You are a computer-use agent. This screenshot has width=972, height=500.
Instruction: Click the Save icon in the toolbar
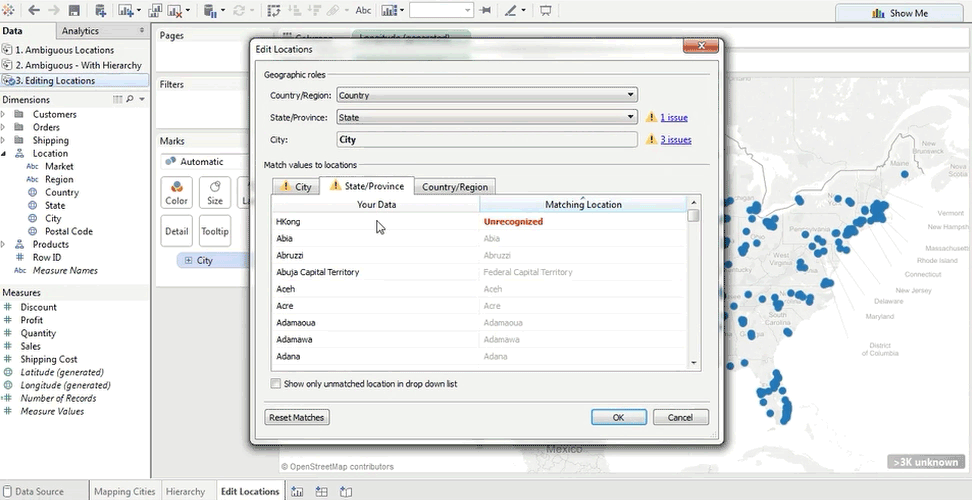[76, 11]
